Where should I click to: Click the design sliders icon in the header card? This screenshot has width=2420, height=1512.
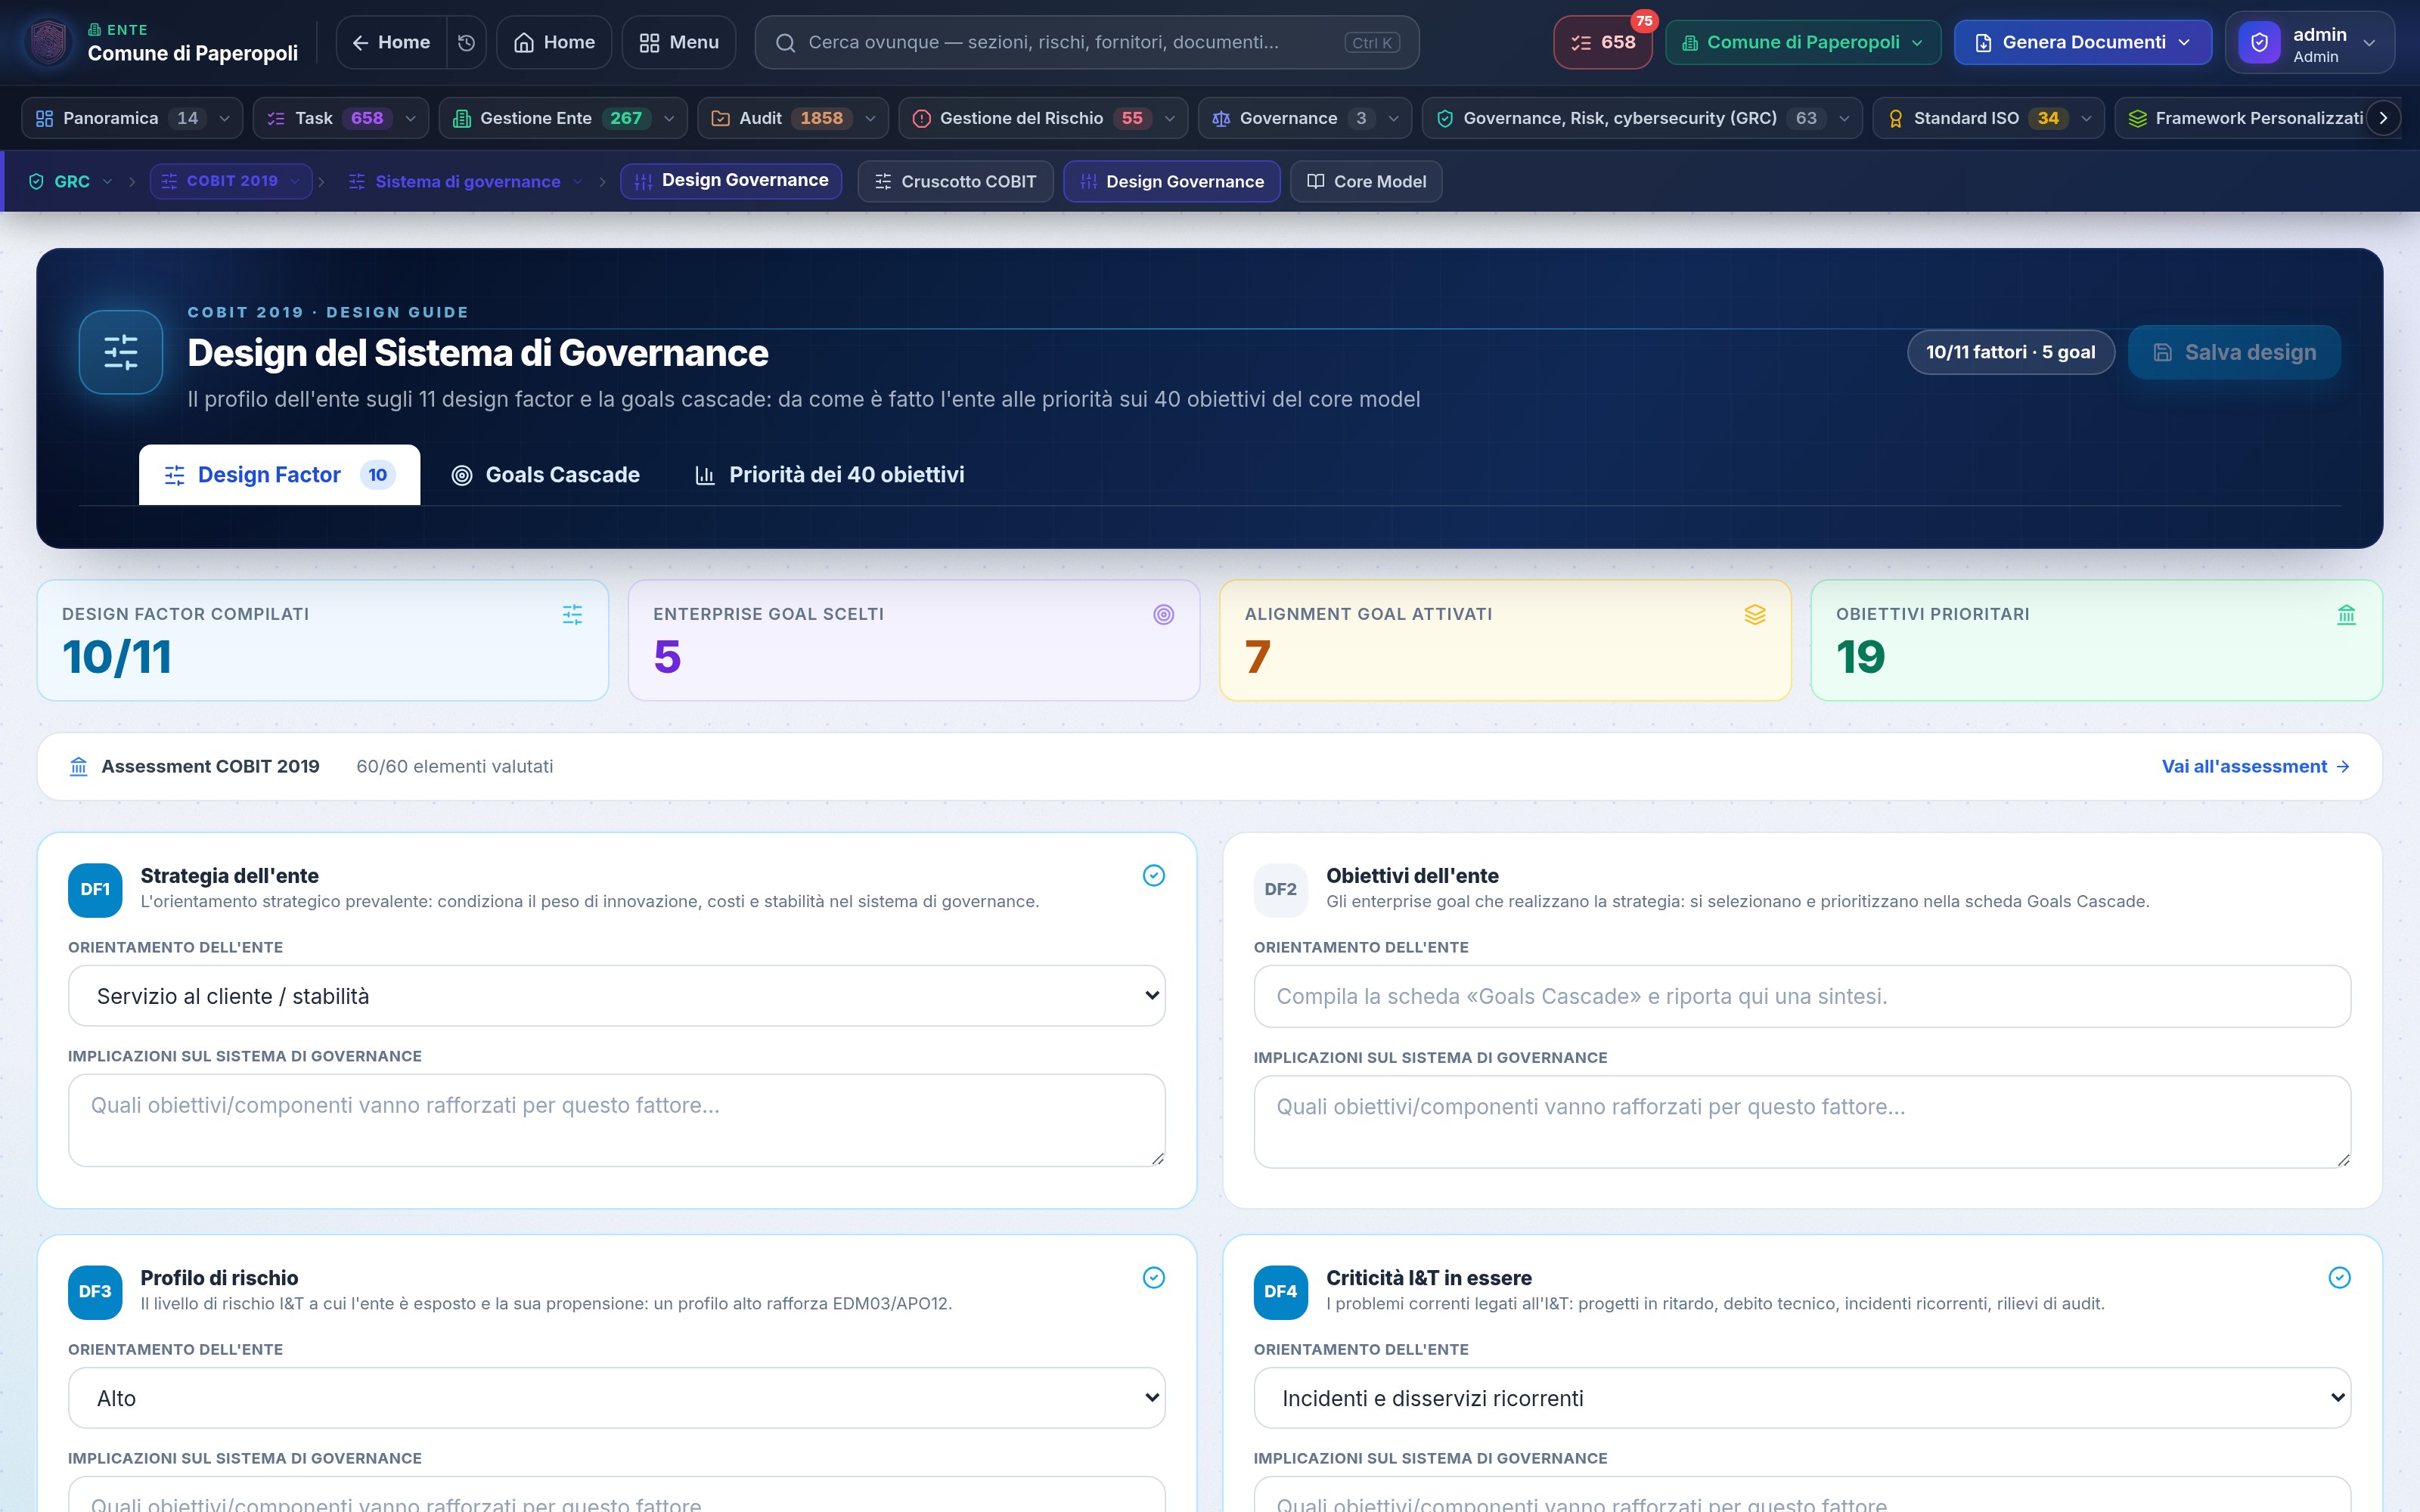pos(121,352)
